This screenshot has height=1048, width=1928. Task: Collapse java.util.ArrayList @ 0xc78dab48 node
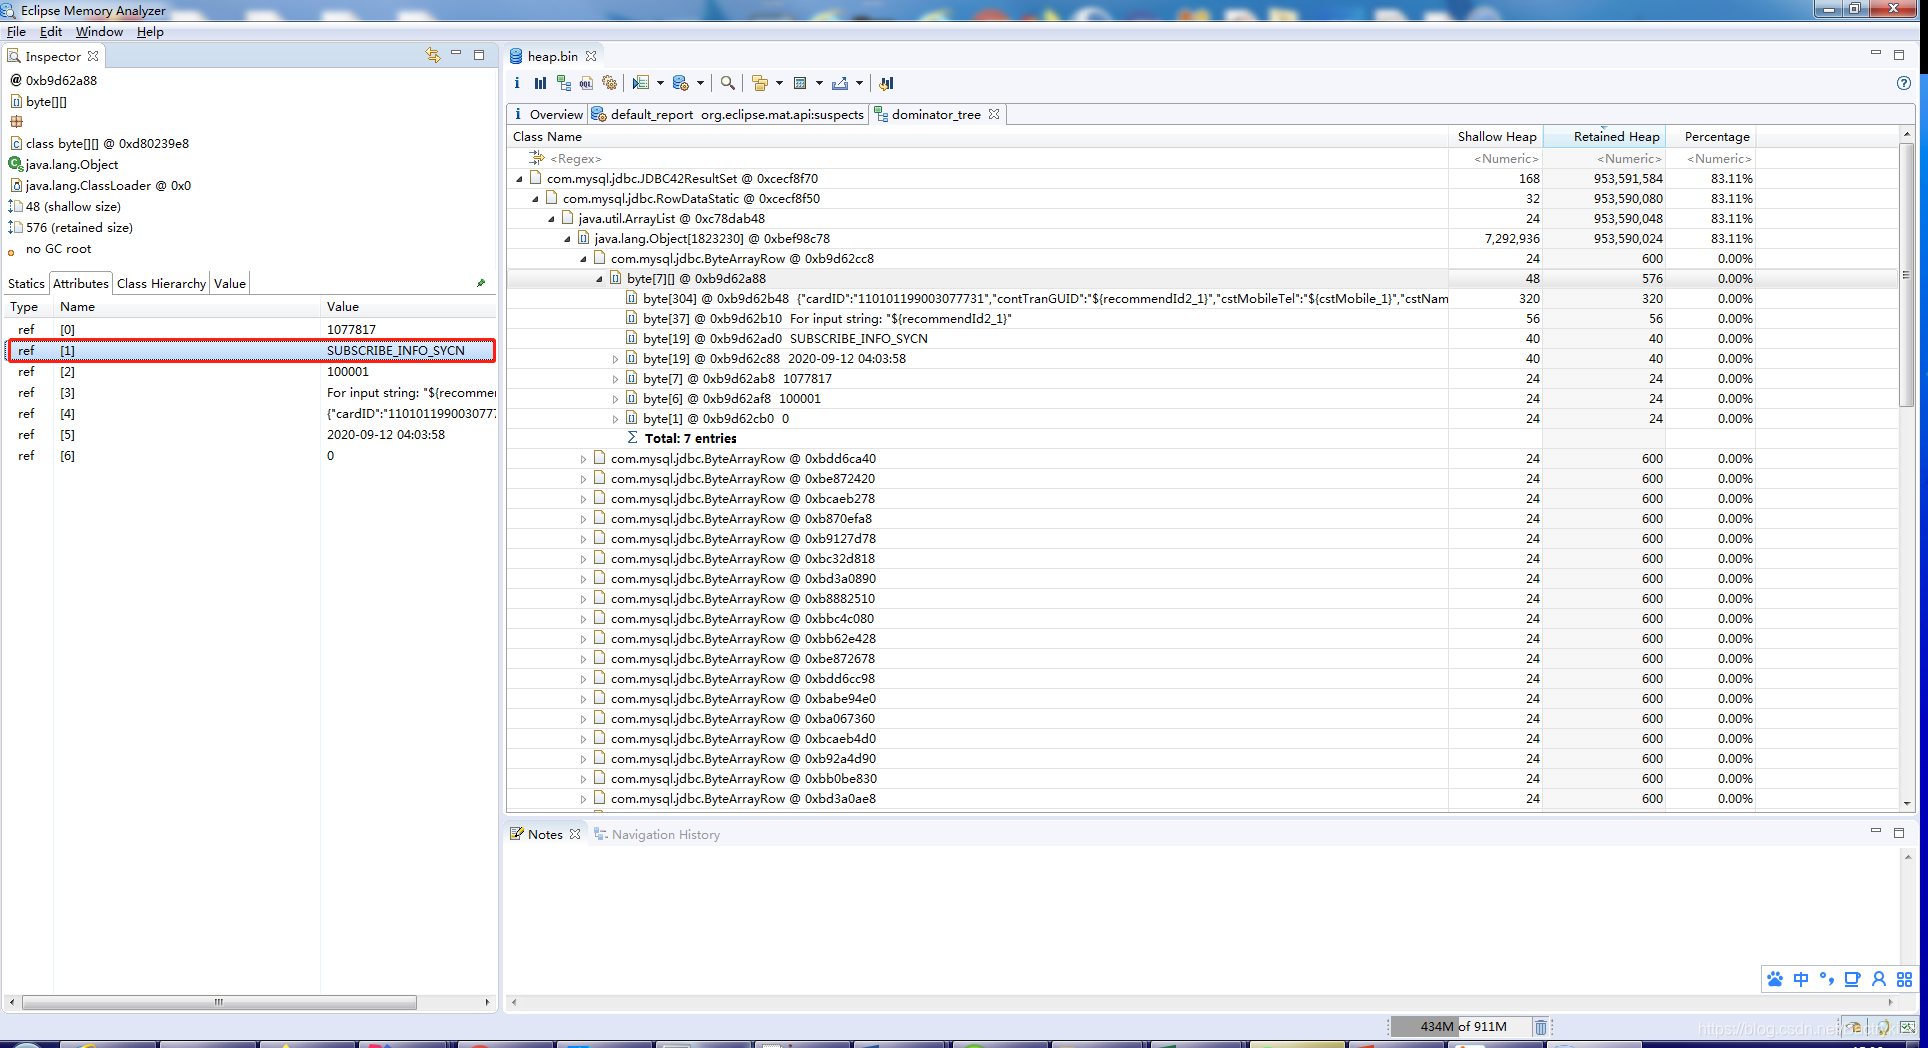[x=551, y=219]
